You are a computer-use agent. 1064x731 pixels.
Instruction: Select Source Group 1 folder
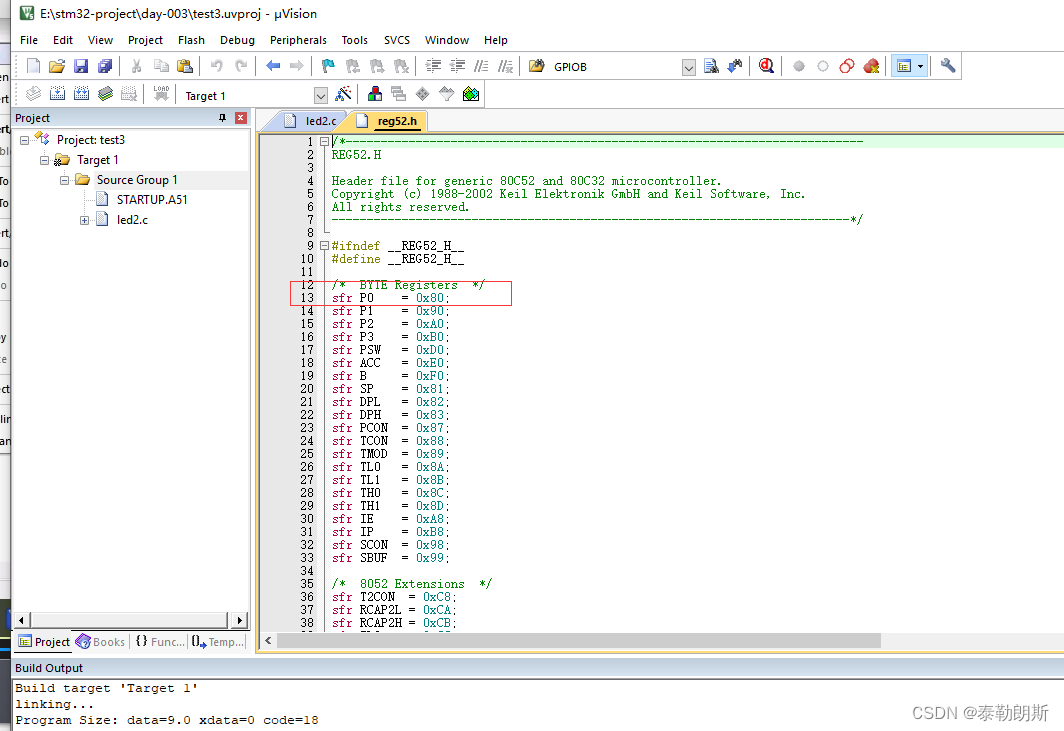point(136,180)
